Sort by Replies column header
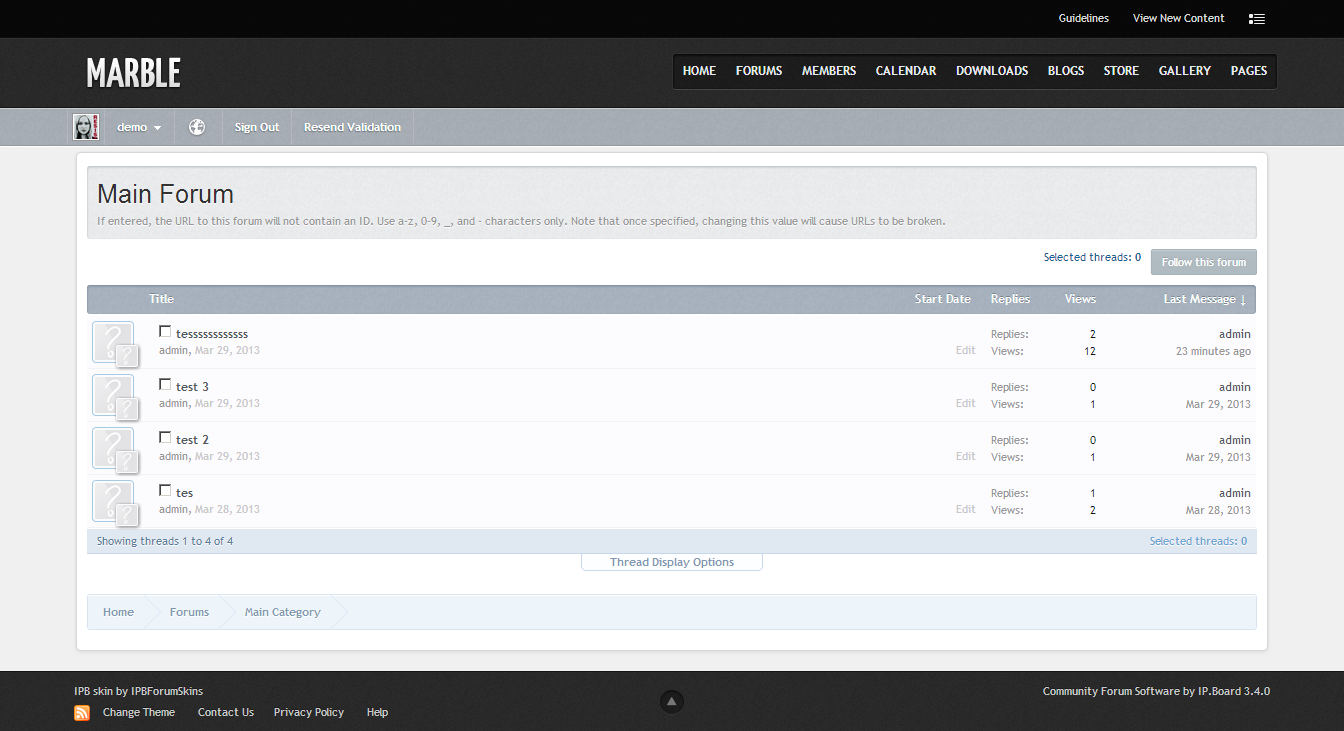 pos(1010,299)
